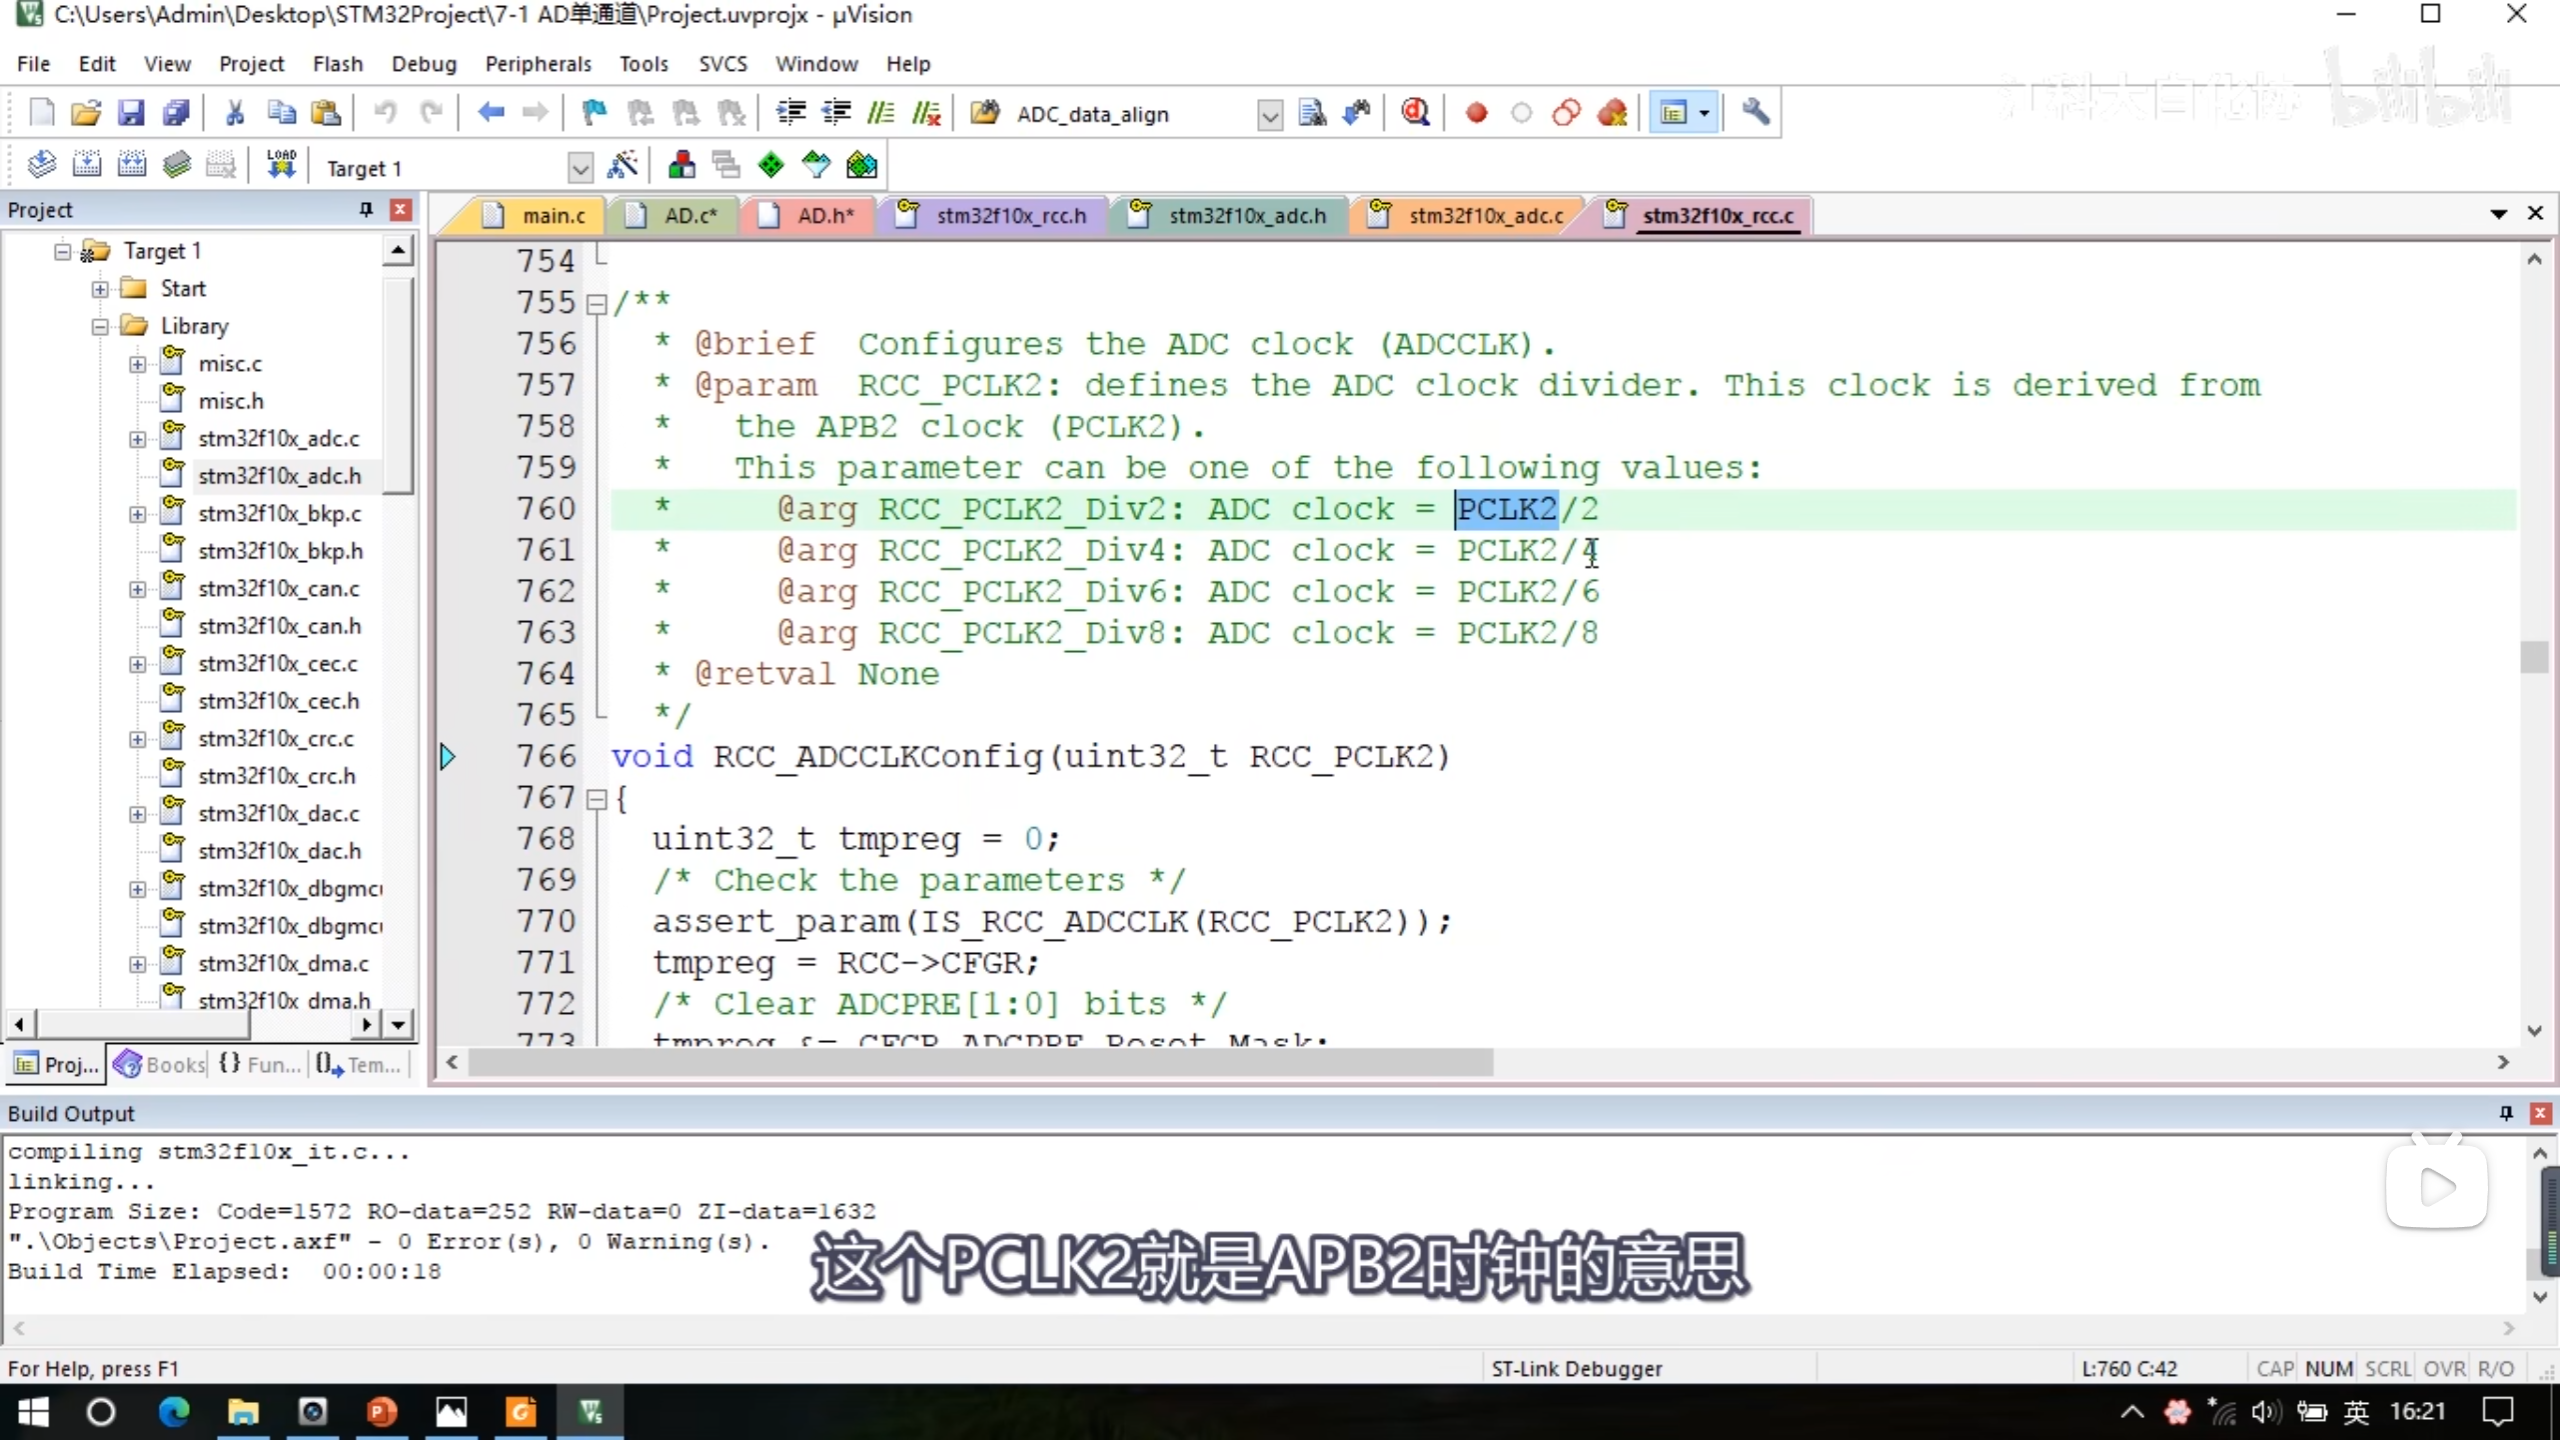
Task: Navigate forwards with arrow icon
Action: click(x=536, y=113)
